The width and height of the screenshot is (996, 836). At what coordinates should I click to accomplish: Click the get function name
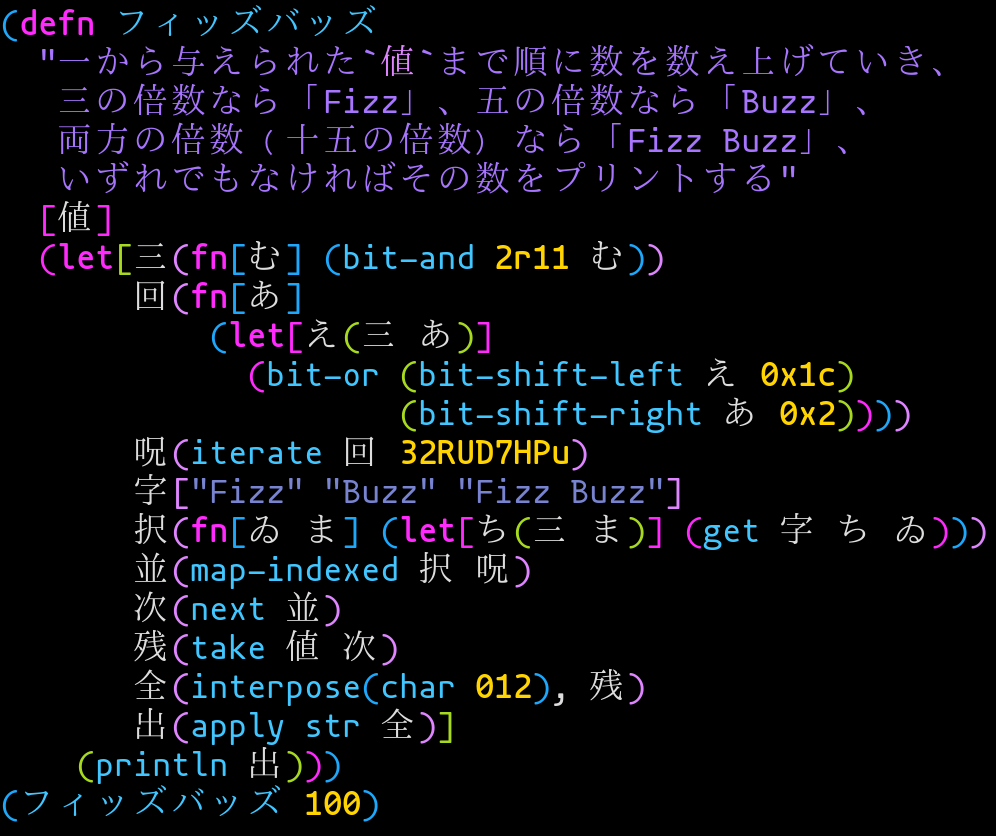click(x=731, y=532)
